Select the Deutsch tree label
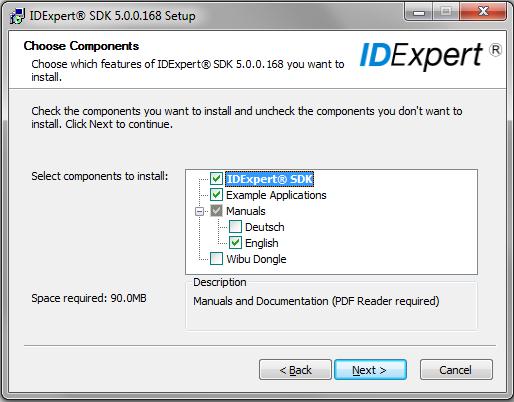The width and height of the screenshot is (514, 402). (265, 227)
